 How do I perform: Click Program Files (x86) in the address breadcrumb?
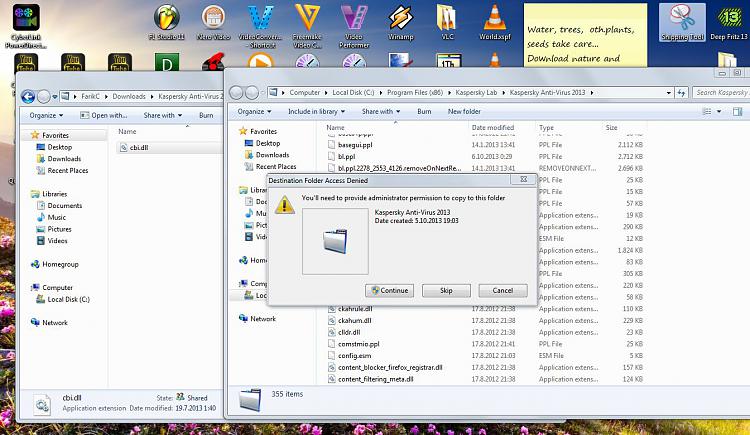click(x=415, y=92)
